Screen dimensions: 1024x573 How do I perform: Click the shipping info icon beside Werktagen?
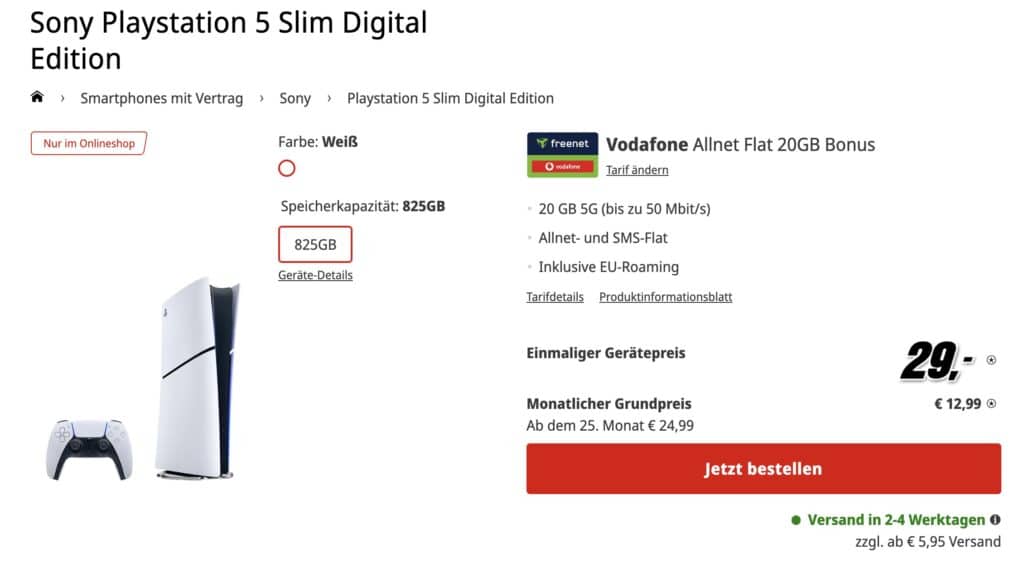coord(994,520)
